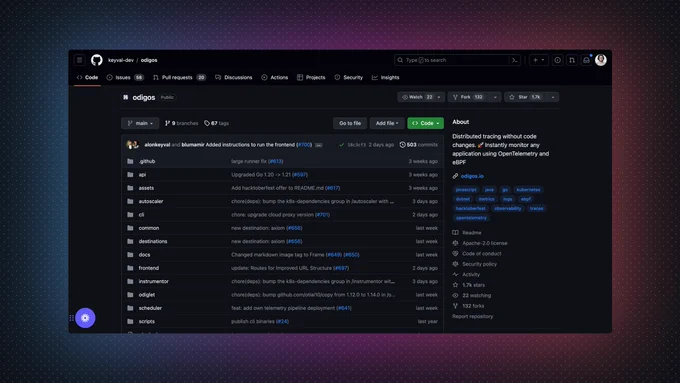Switch to the Issues tab

click(x=125, y=78)
